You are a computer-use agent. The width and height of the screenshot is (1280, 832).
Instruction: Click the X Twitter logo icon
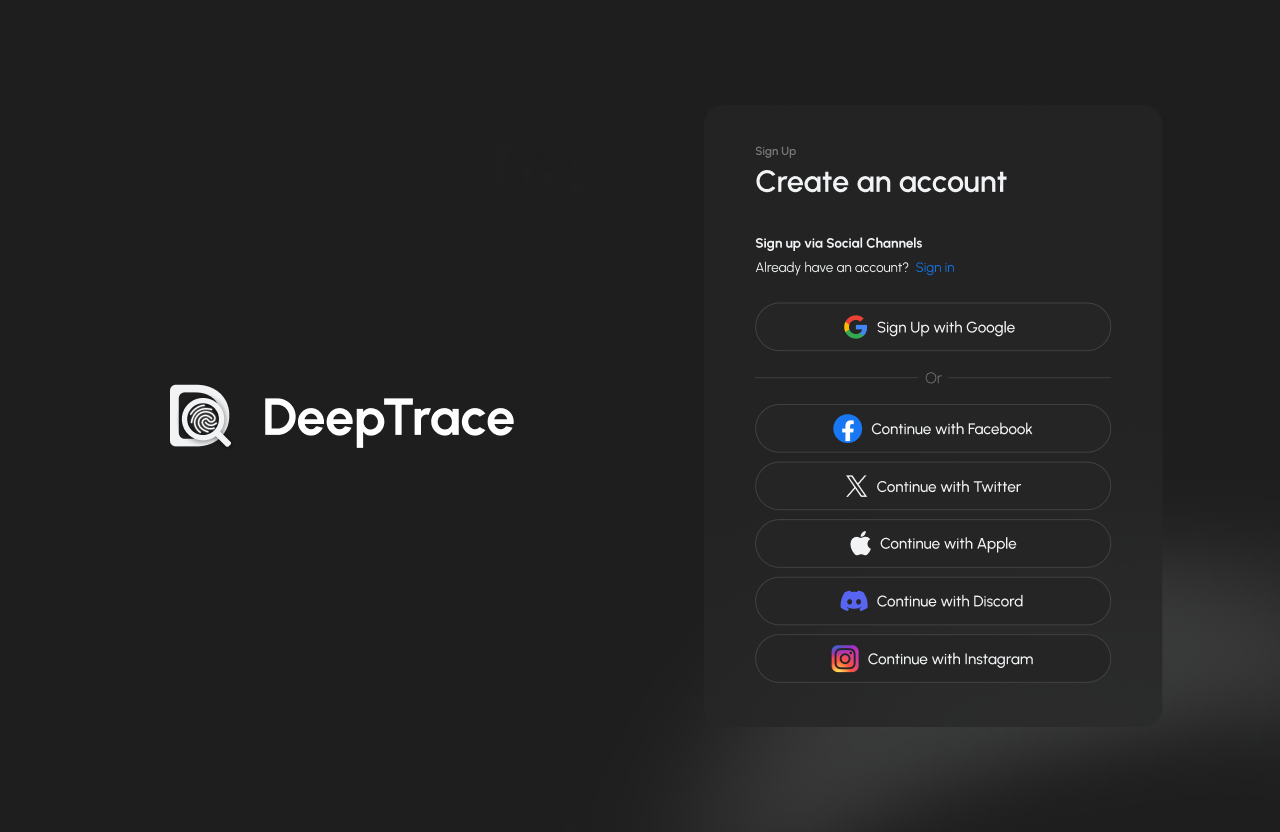[856, 487]
